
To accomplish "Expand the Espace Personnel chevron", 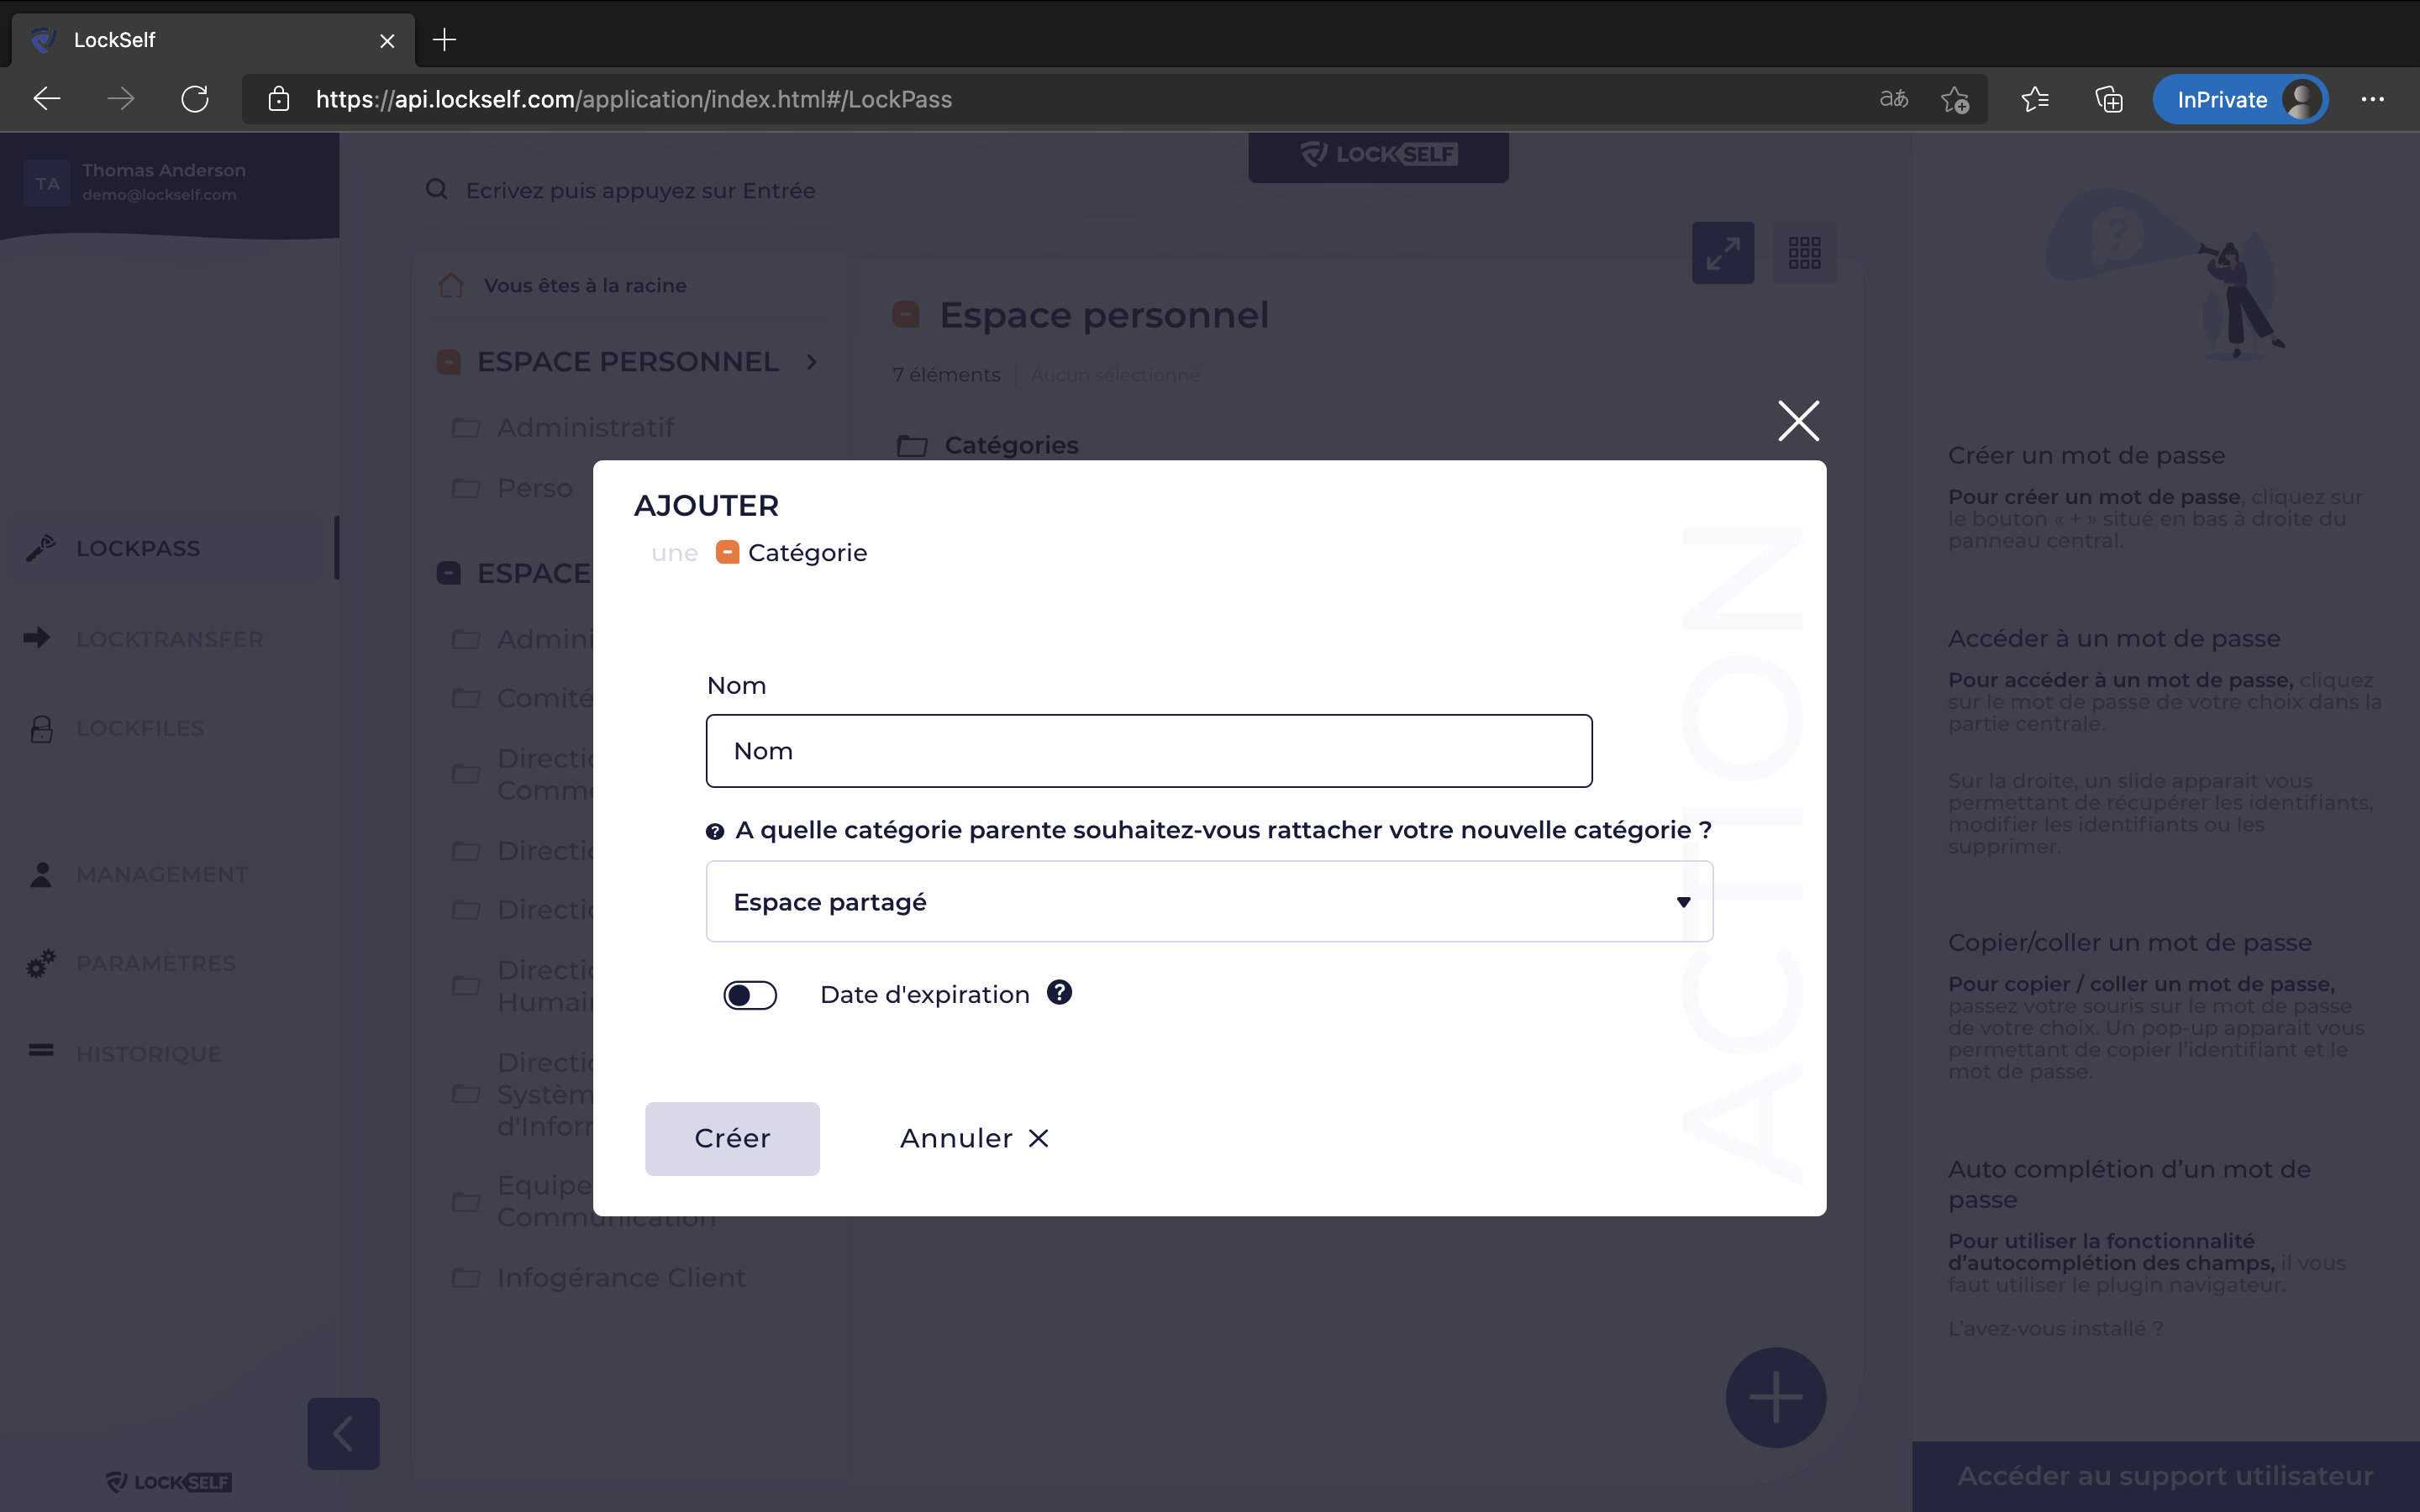I will point(811,361).
